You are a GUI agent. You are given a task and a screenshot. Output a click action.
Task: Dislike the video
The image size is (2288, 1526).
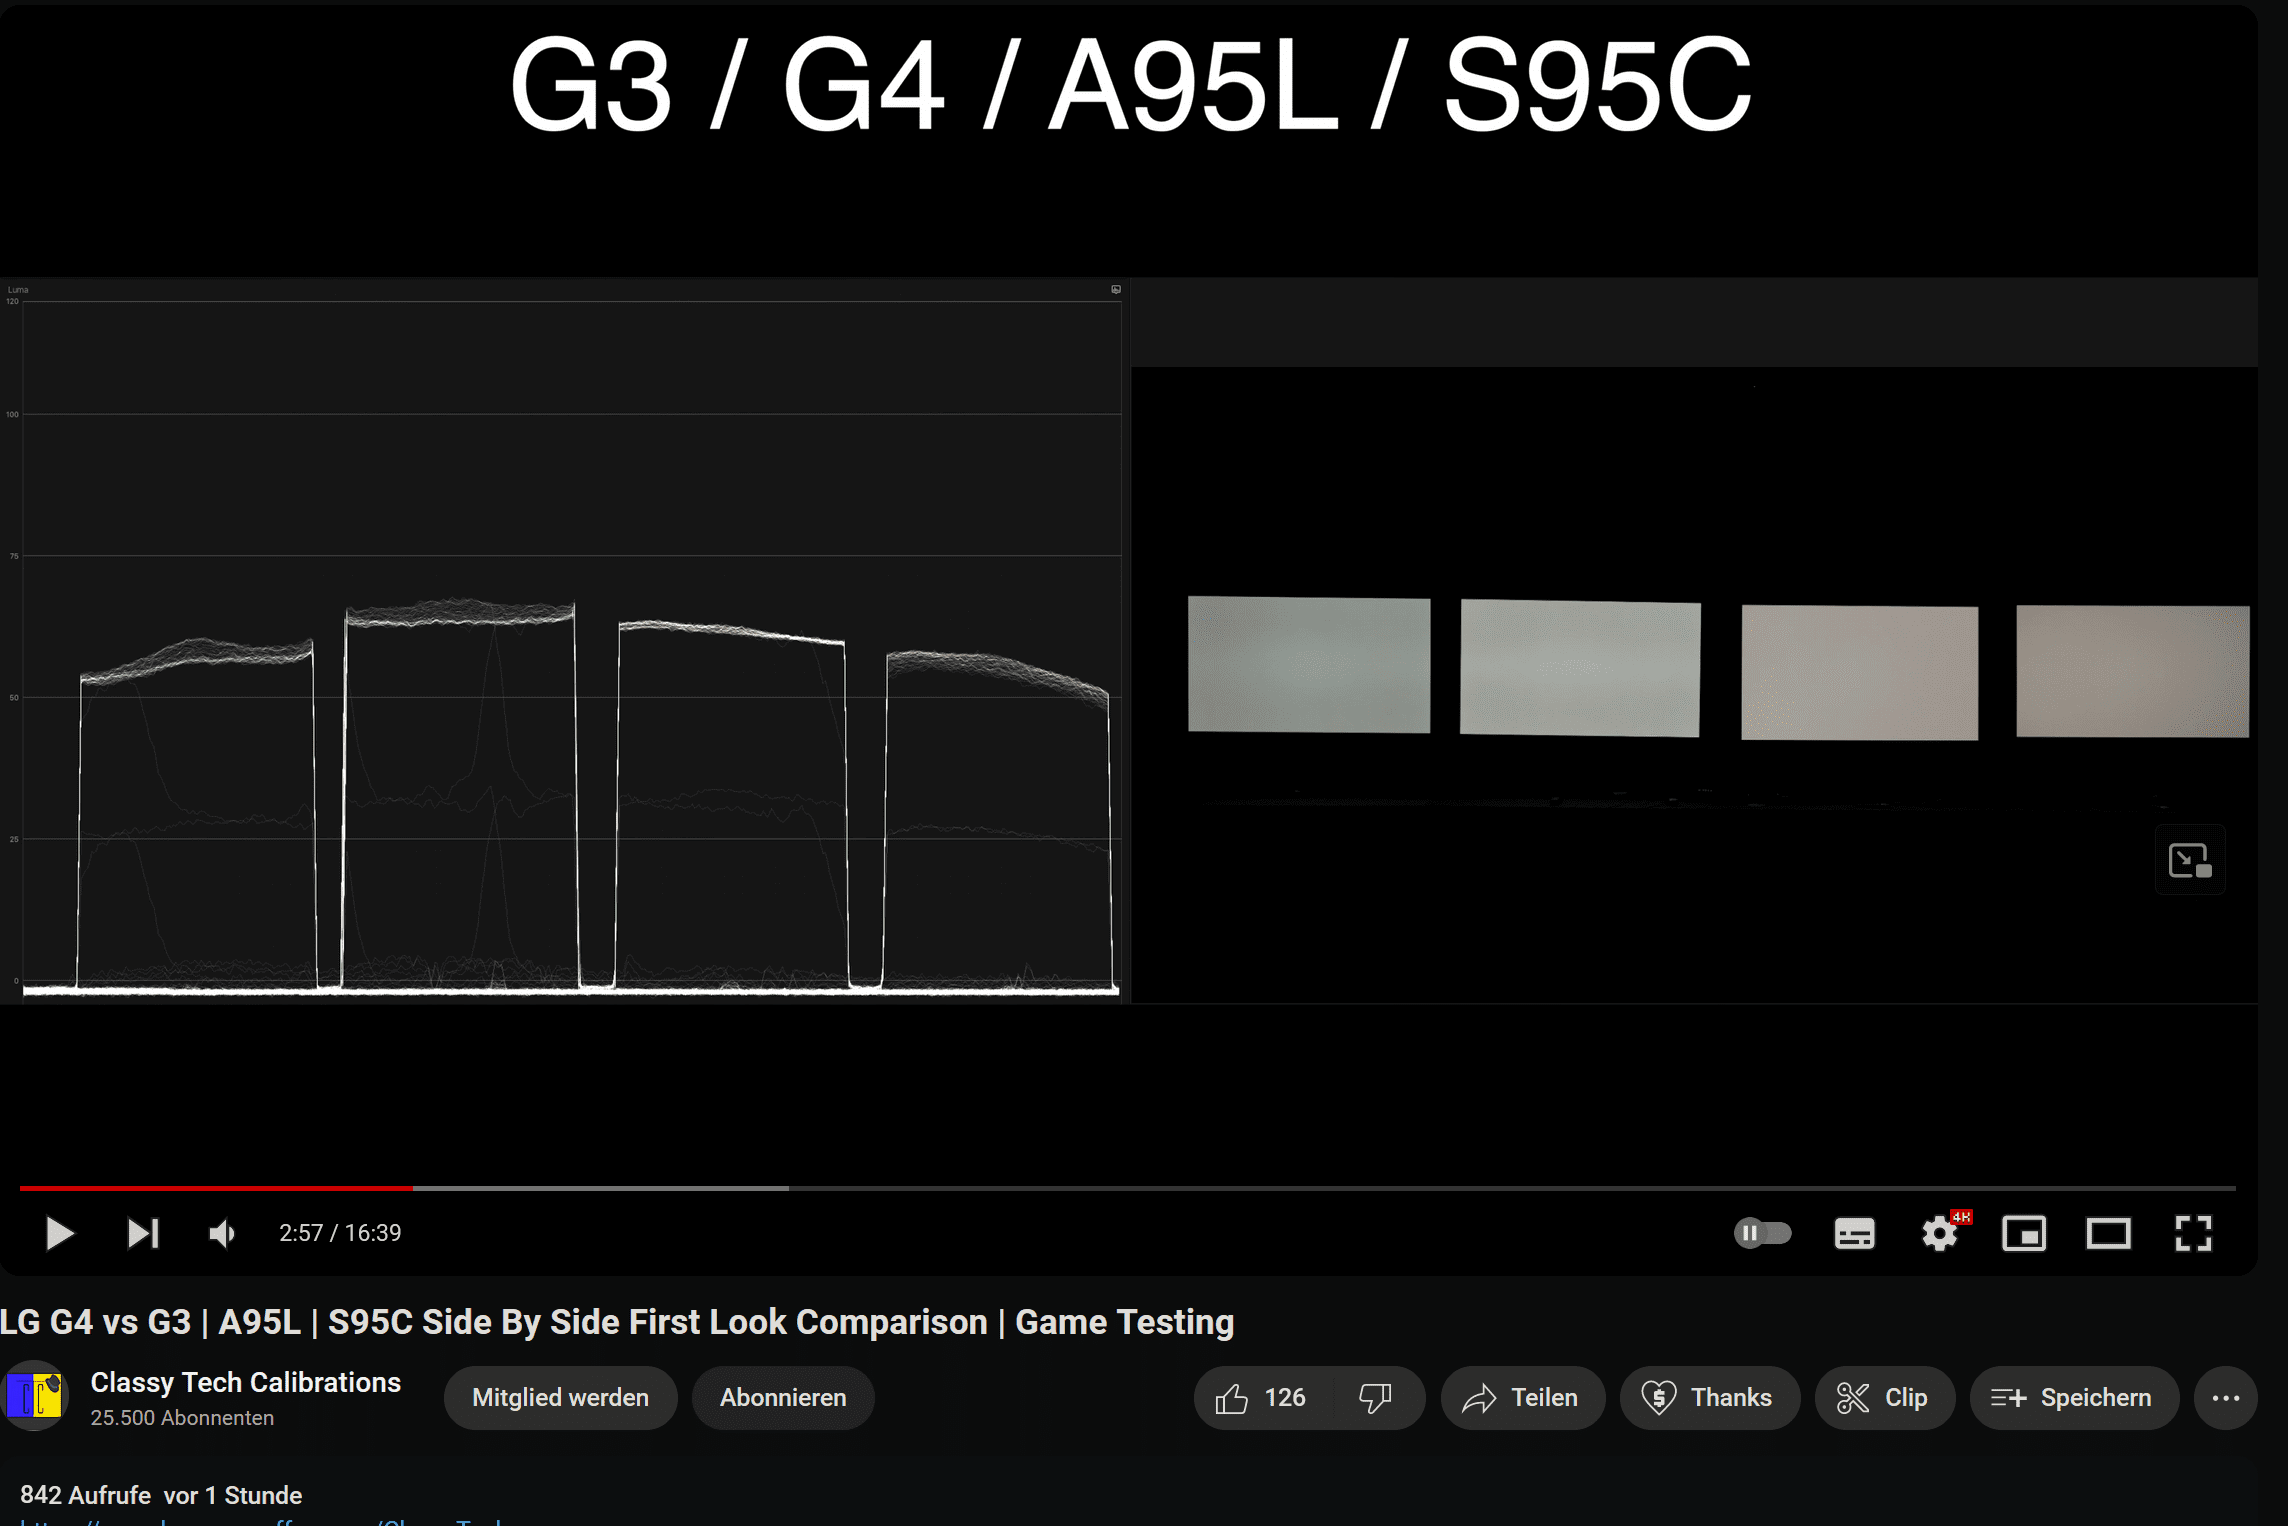click(x=1377, y=1397)
